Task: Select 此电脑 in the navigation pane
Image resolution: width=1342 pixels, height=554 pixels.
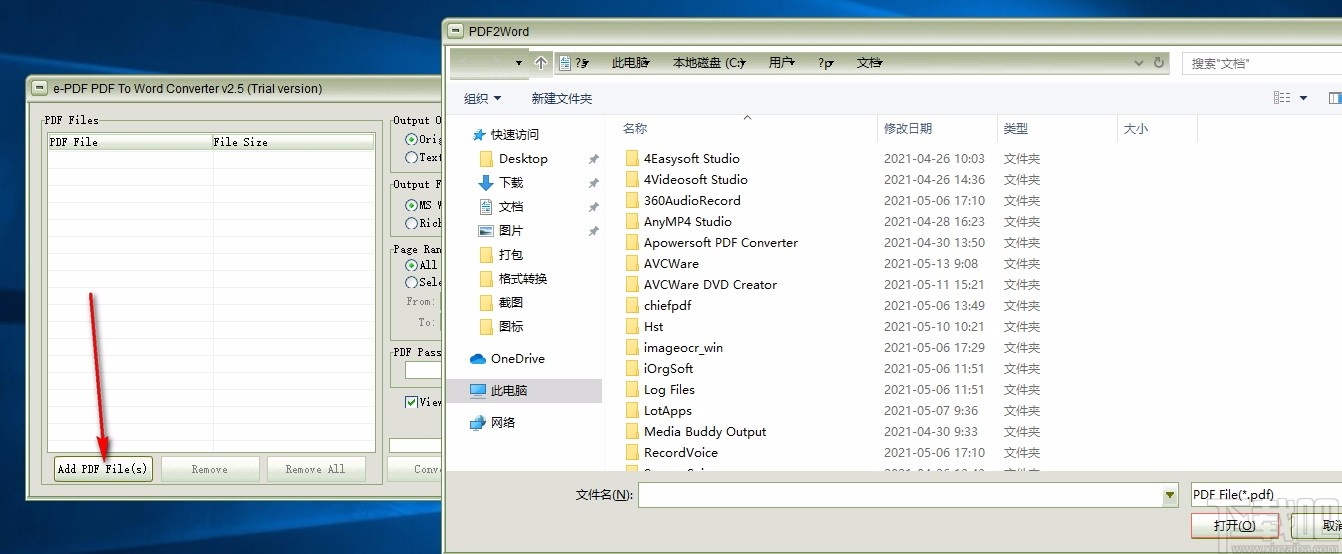Action: 509,390
